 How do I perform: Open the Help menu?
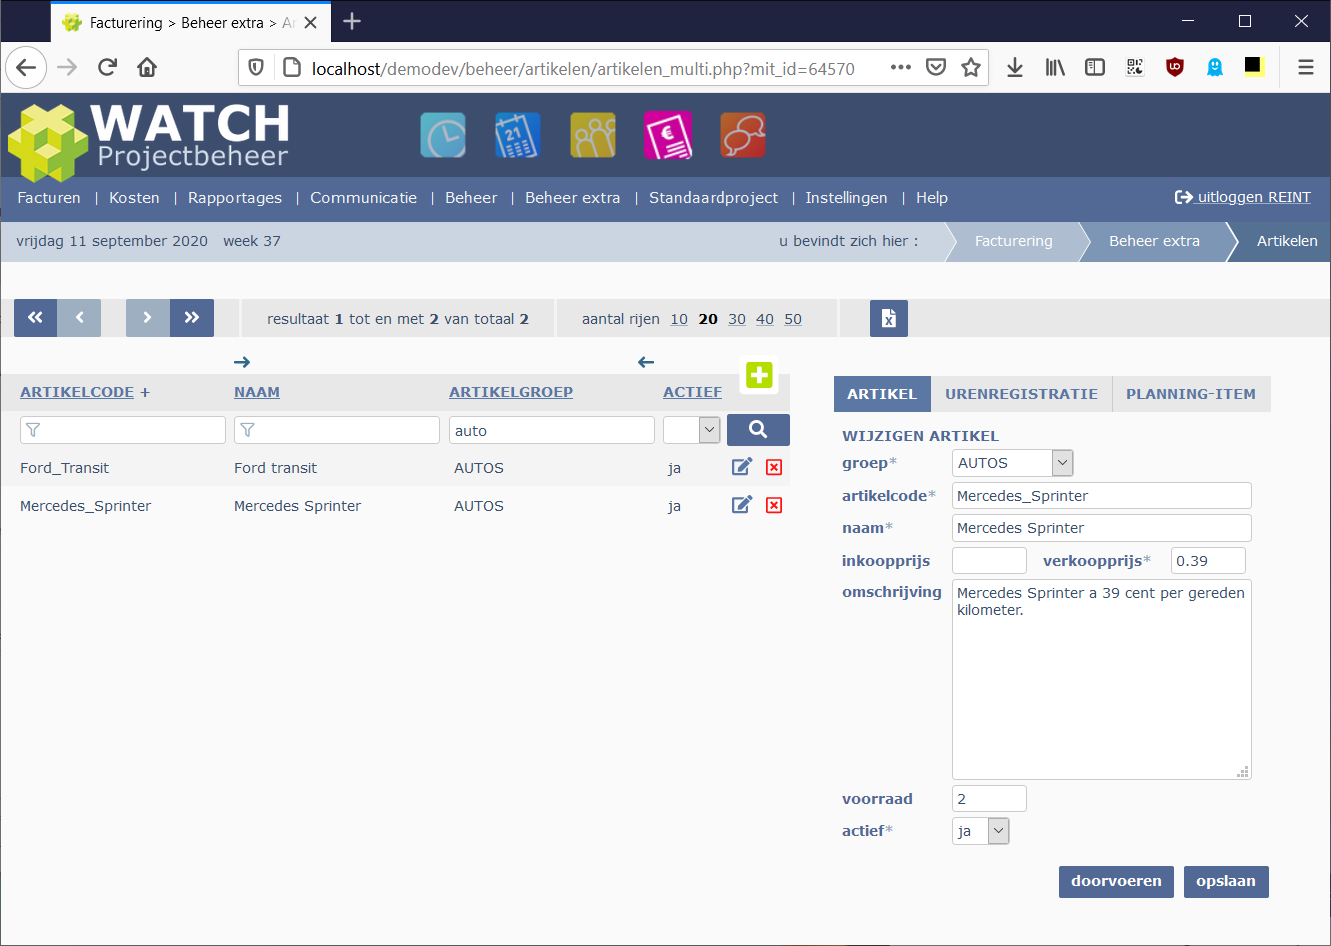(932, 198)
